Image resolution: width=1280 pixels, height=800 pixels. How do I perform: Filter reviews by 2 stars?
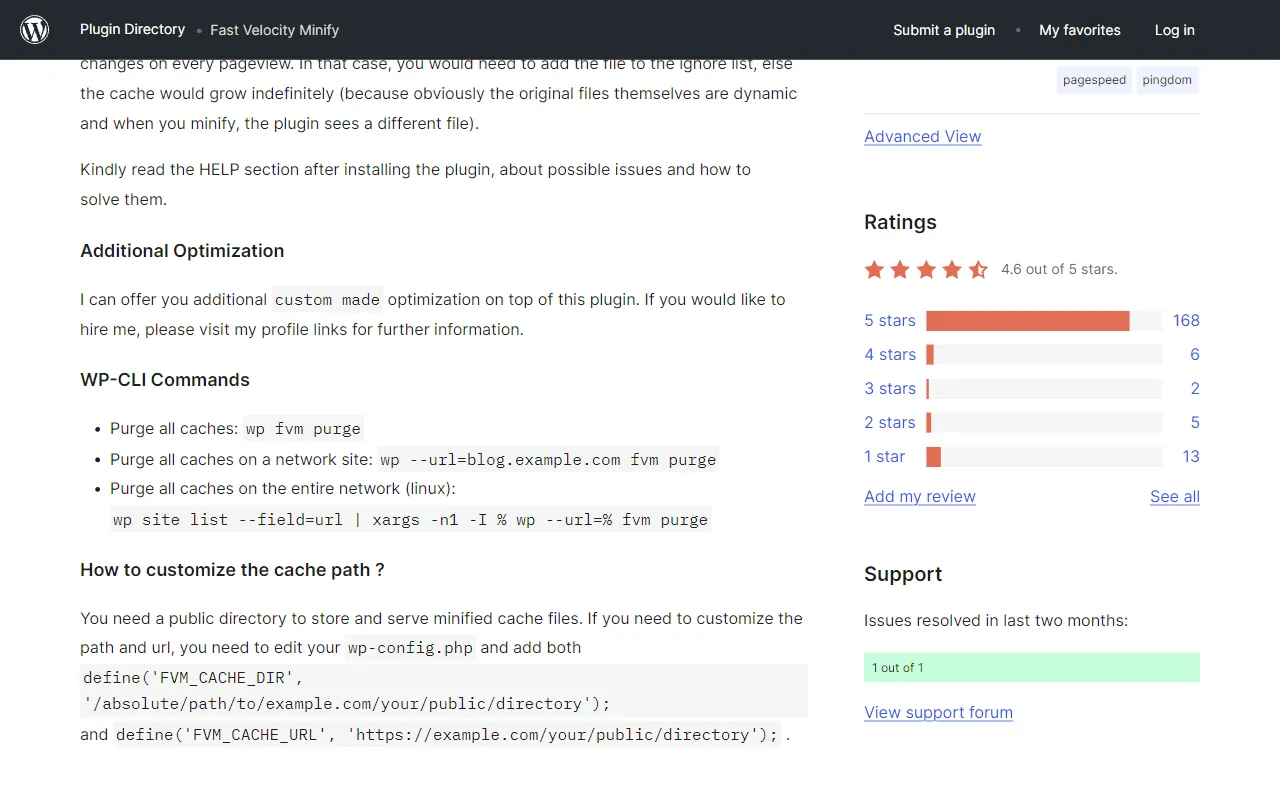pyautogui.click(x=890, y=422)
